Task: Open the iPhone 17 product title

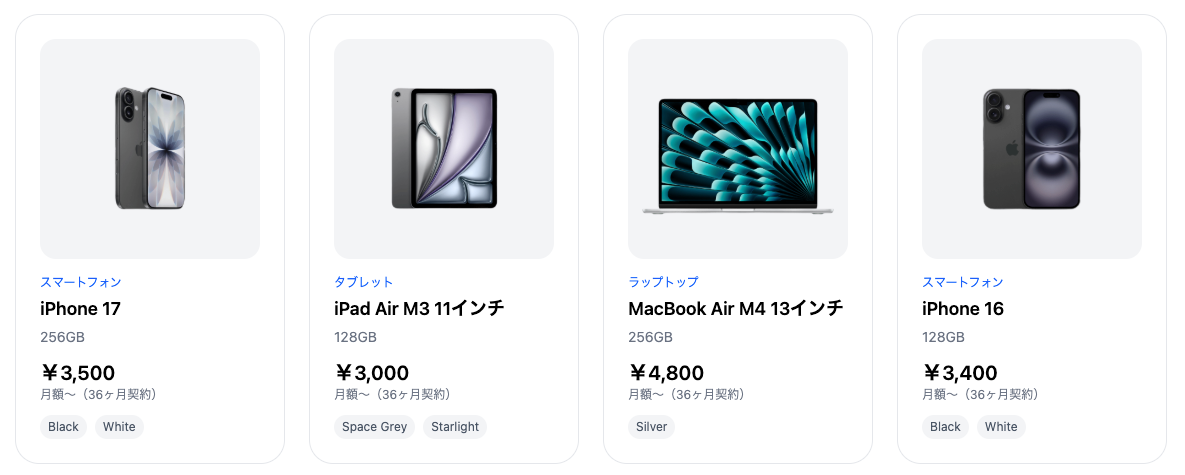Action: [80, 309]
